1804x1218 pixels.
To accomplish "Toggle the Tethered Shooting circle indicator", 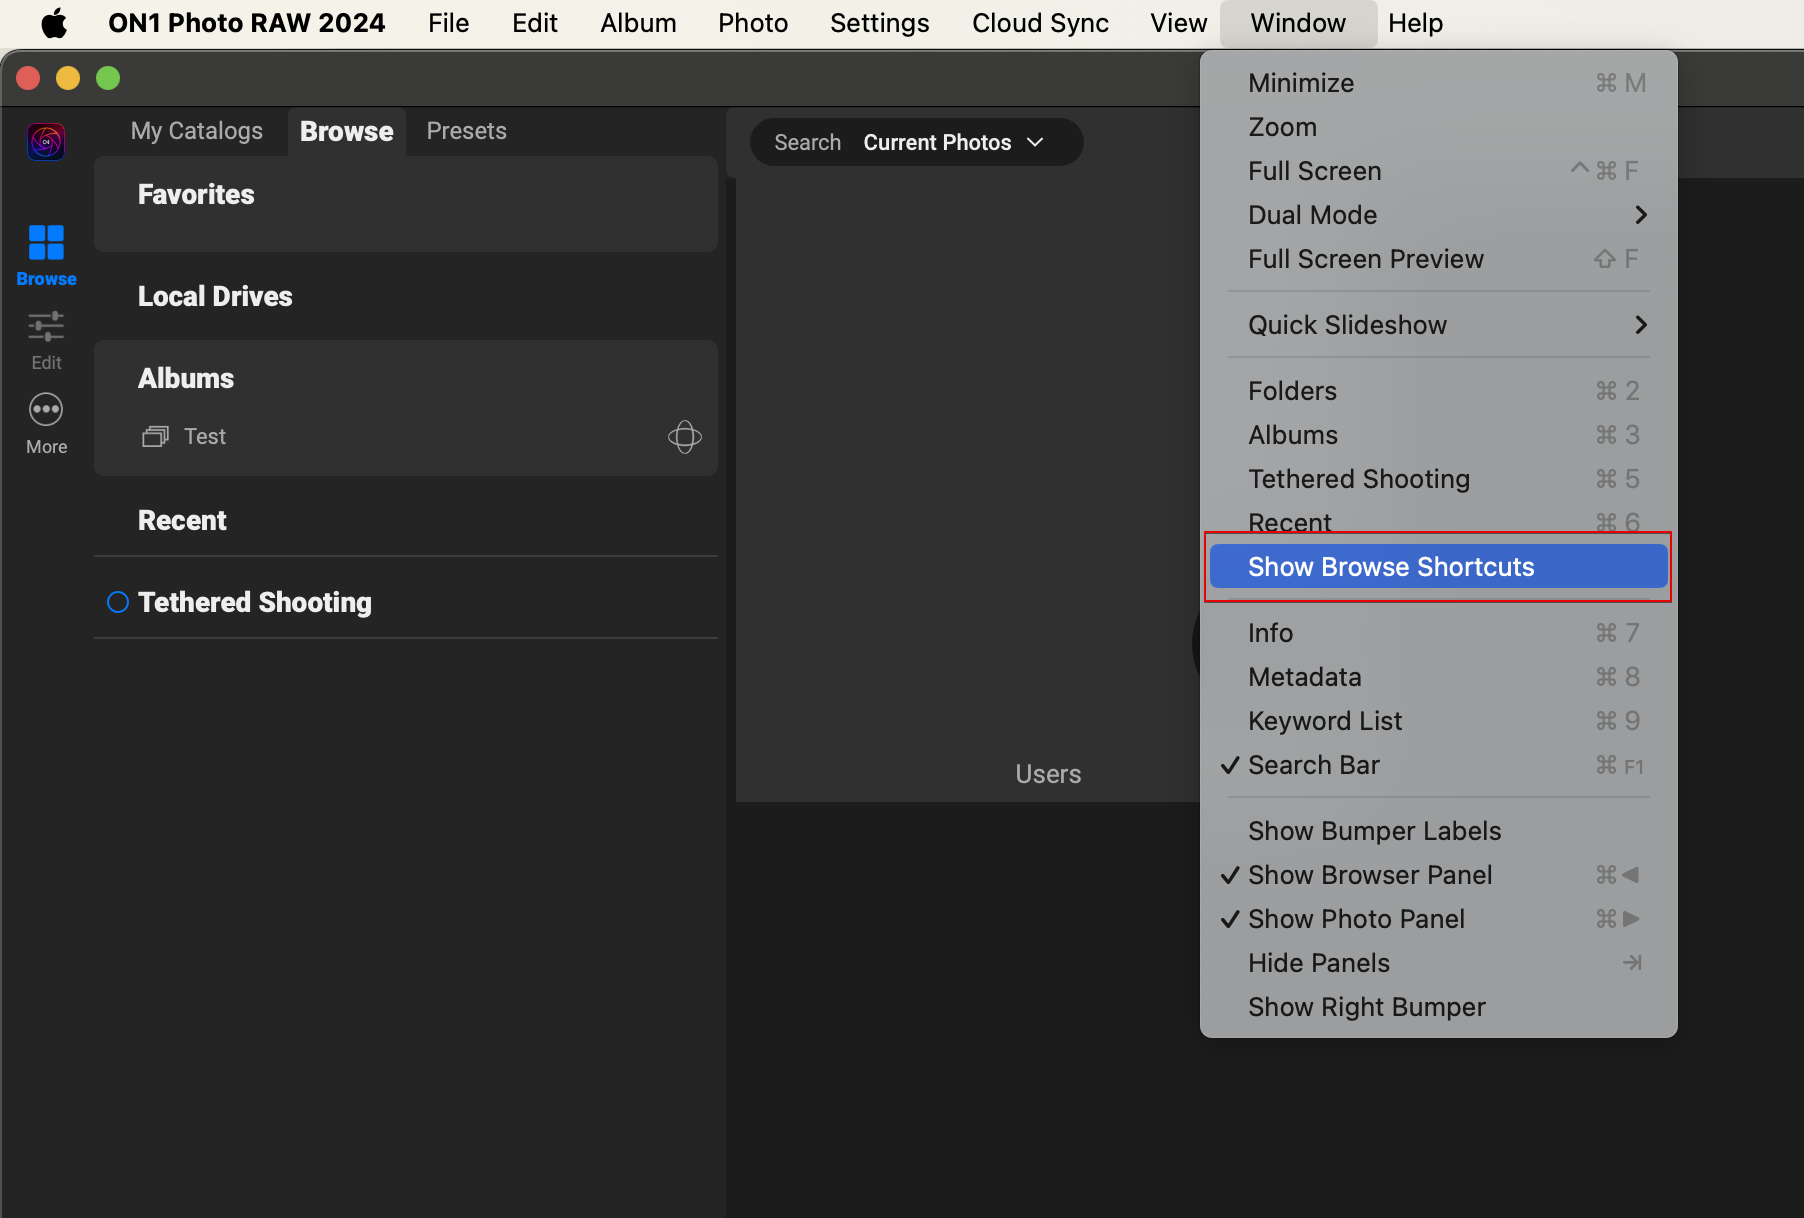I will [x=118, y=602].
